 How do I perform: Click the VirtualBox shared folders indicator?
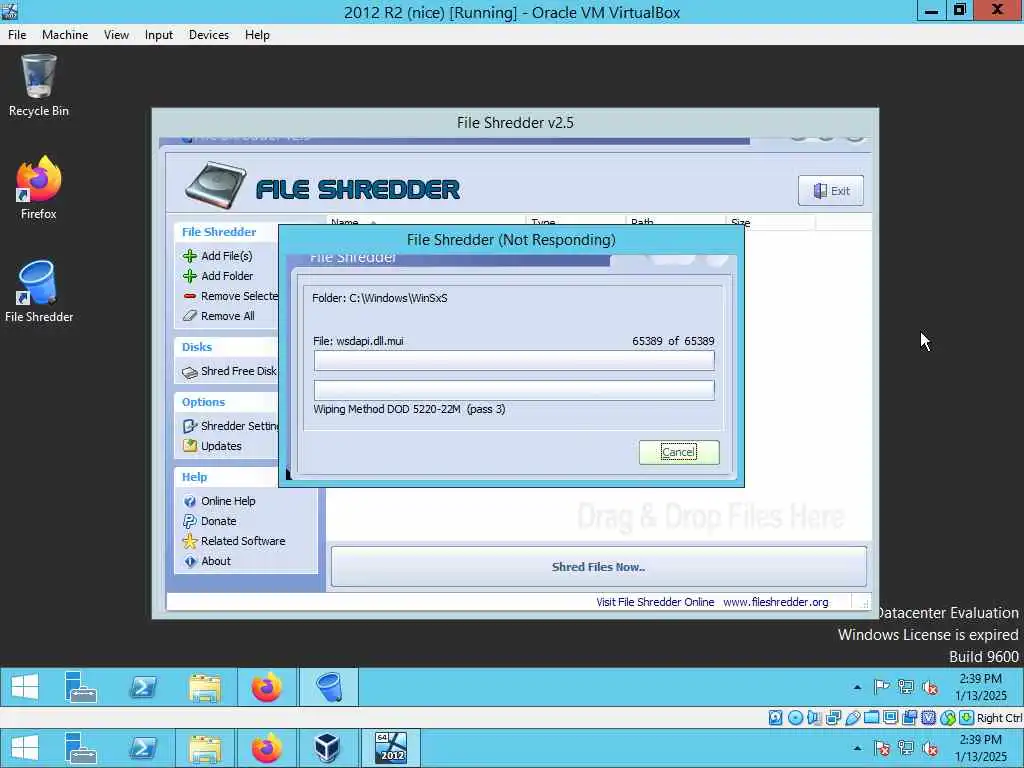point(871,718)
